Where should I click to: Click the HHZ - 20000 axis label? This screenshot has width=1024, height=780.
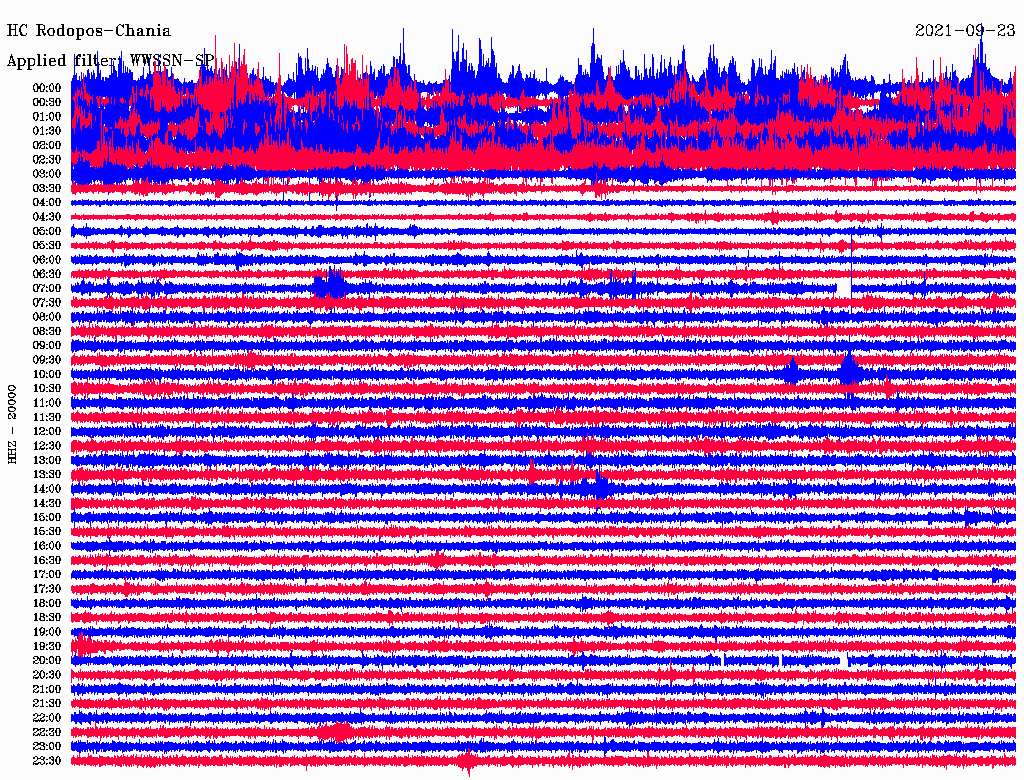(x=13, y=423)
